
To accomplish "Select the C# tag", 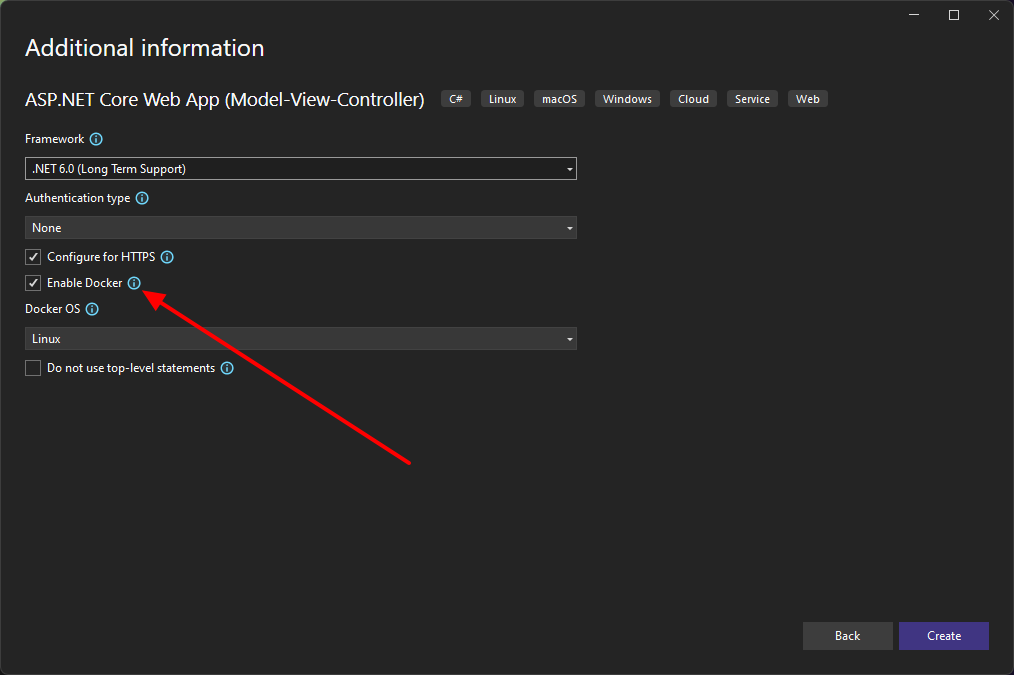I will pos(456,99).
